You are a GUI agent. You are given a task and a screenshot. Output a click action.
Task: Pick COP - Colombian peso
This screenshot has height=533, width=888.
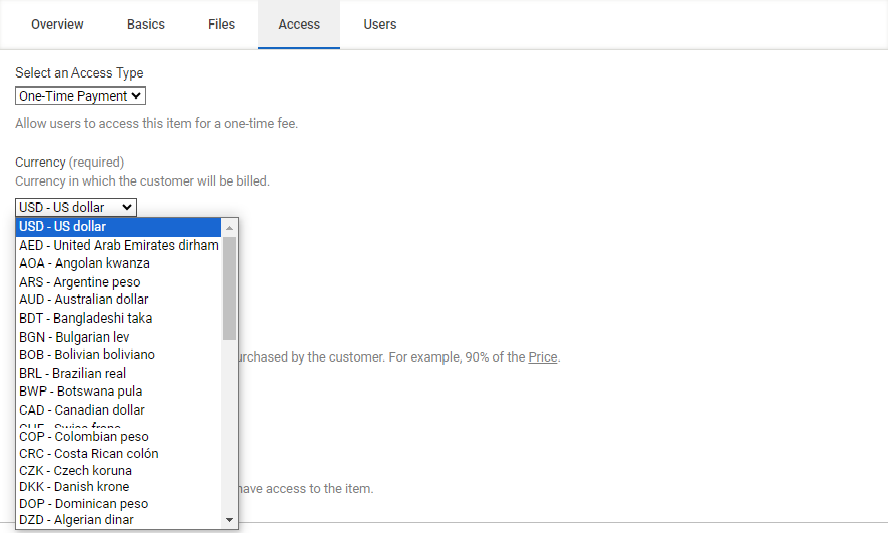coord(118,437)
